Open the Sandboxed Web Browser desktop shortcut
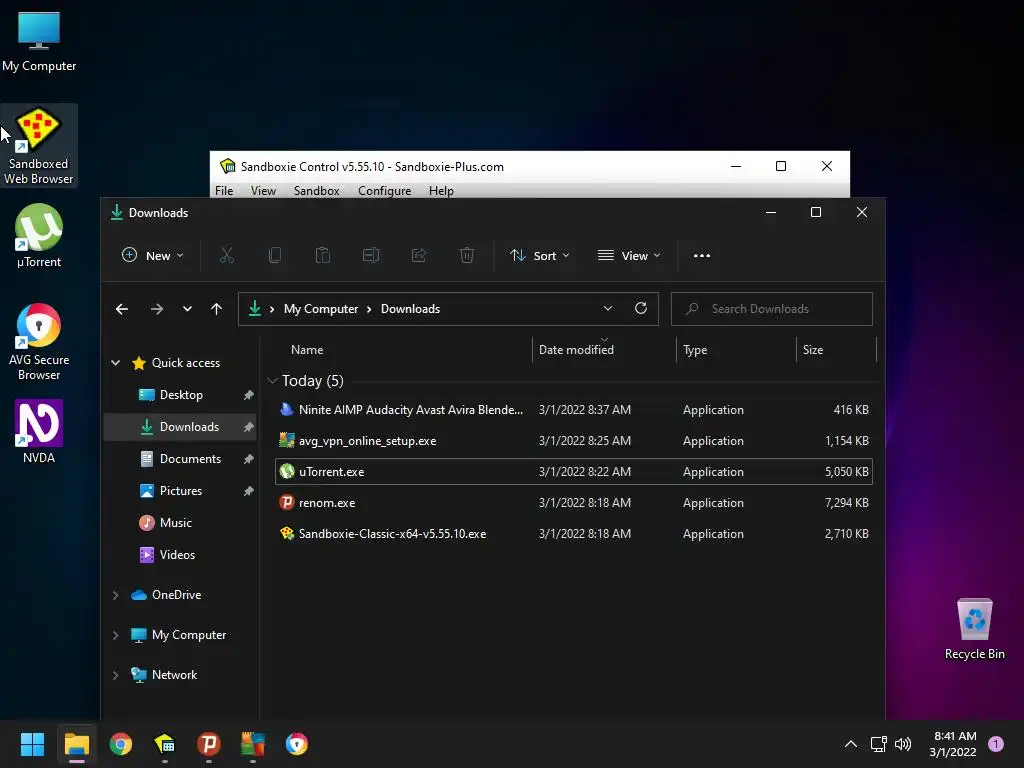Screen dimensions: 1024x768 (x=39, y=146)
